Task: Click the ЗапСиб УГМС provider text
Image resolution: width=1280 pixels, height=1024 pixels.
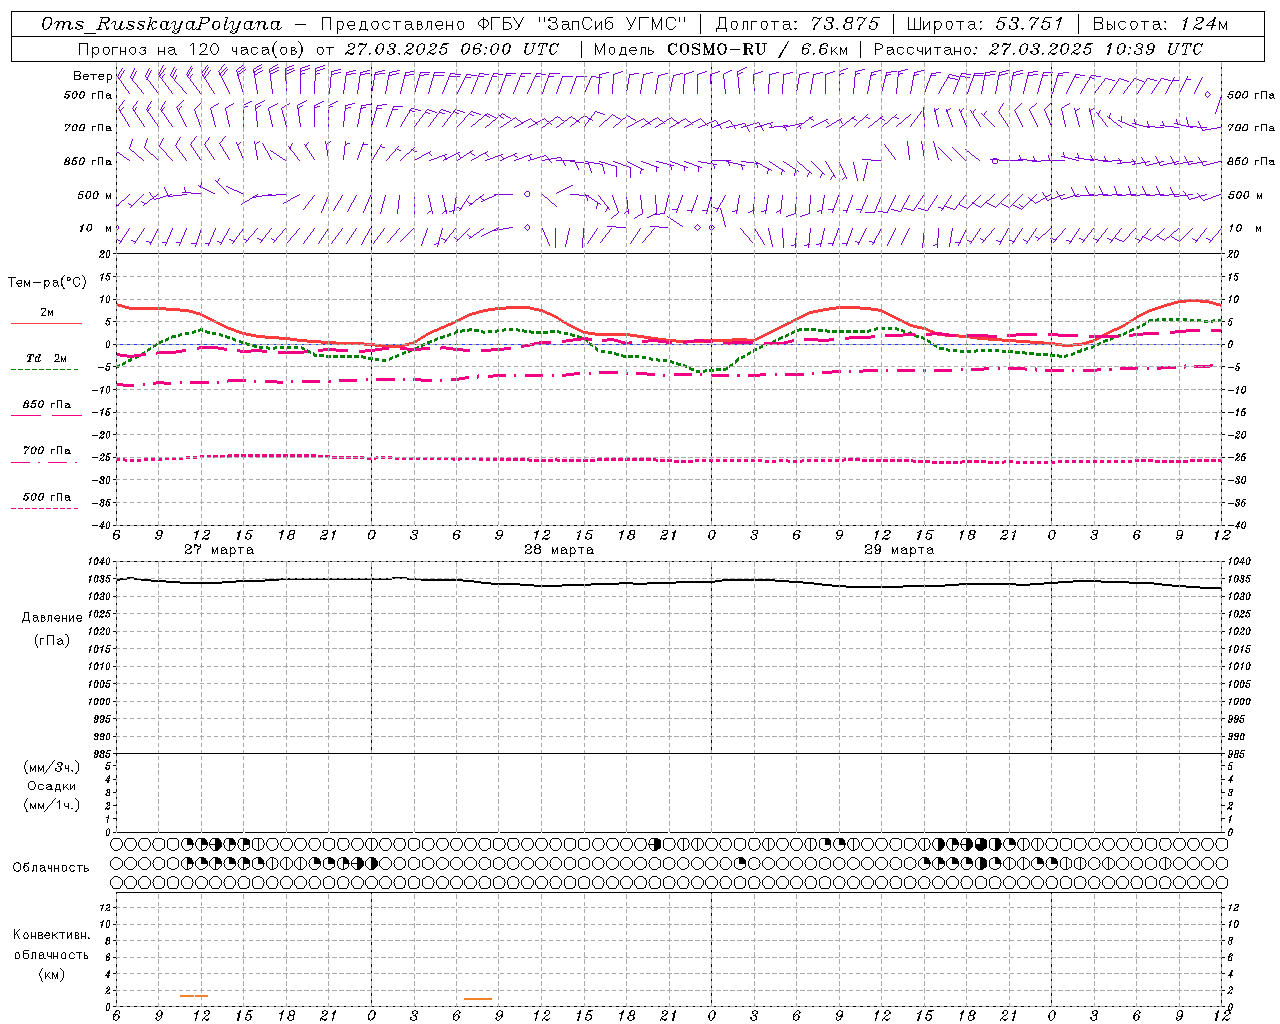Action: 614,24
